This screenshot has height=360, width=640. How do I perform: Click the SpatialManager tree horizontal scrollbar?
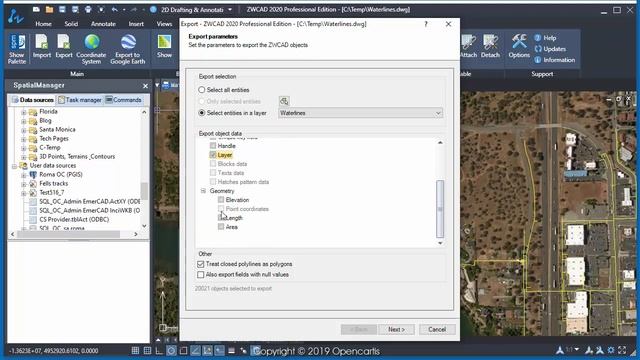[68, 234]
